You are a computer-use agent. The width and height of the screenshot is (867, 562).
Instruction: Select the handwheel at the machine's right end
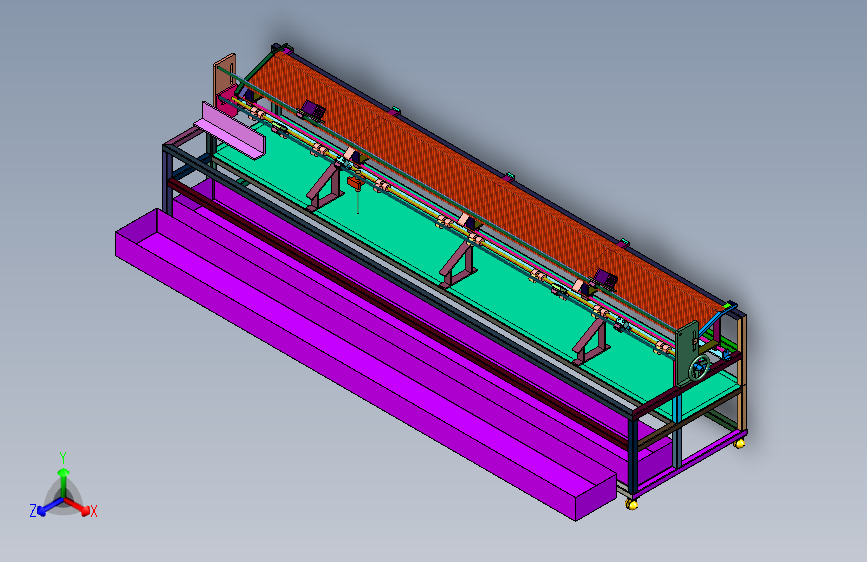point(699,367)
